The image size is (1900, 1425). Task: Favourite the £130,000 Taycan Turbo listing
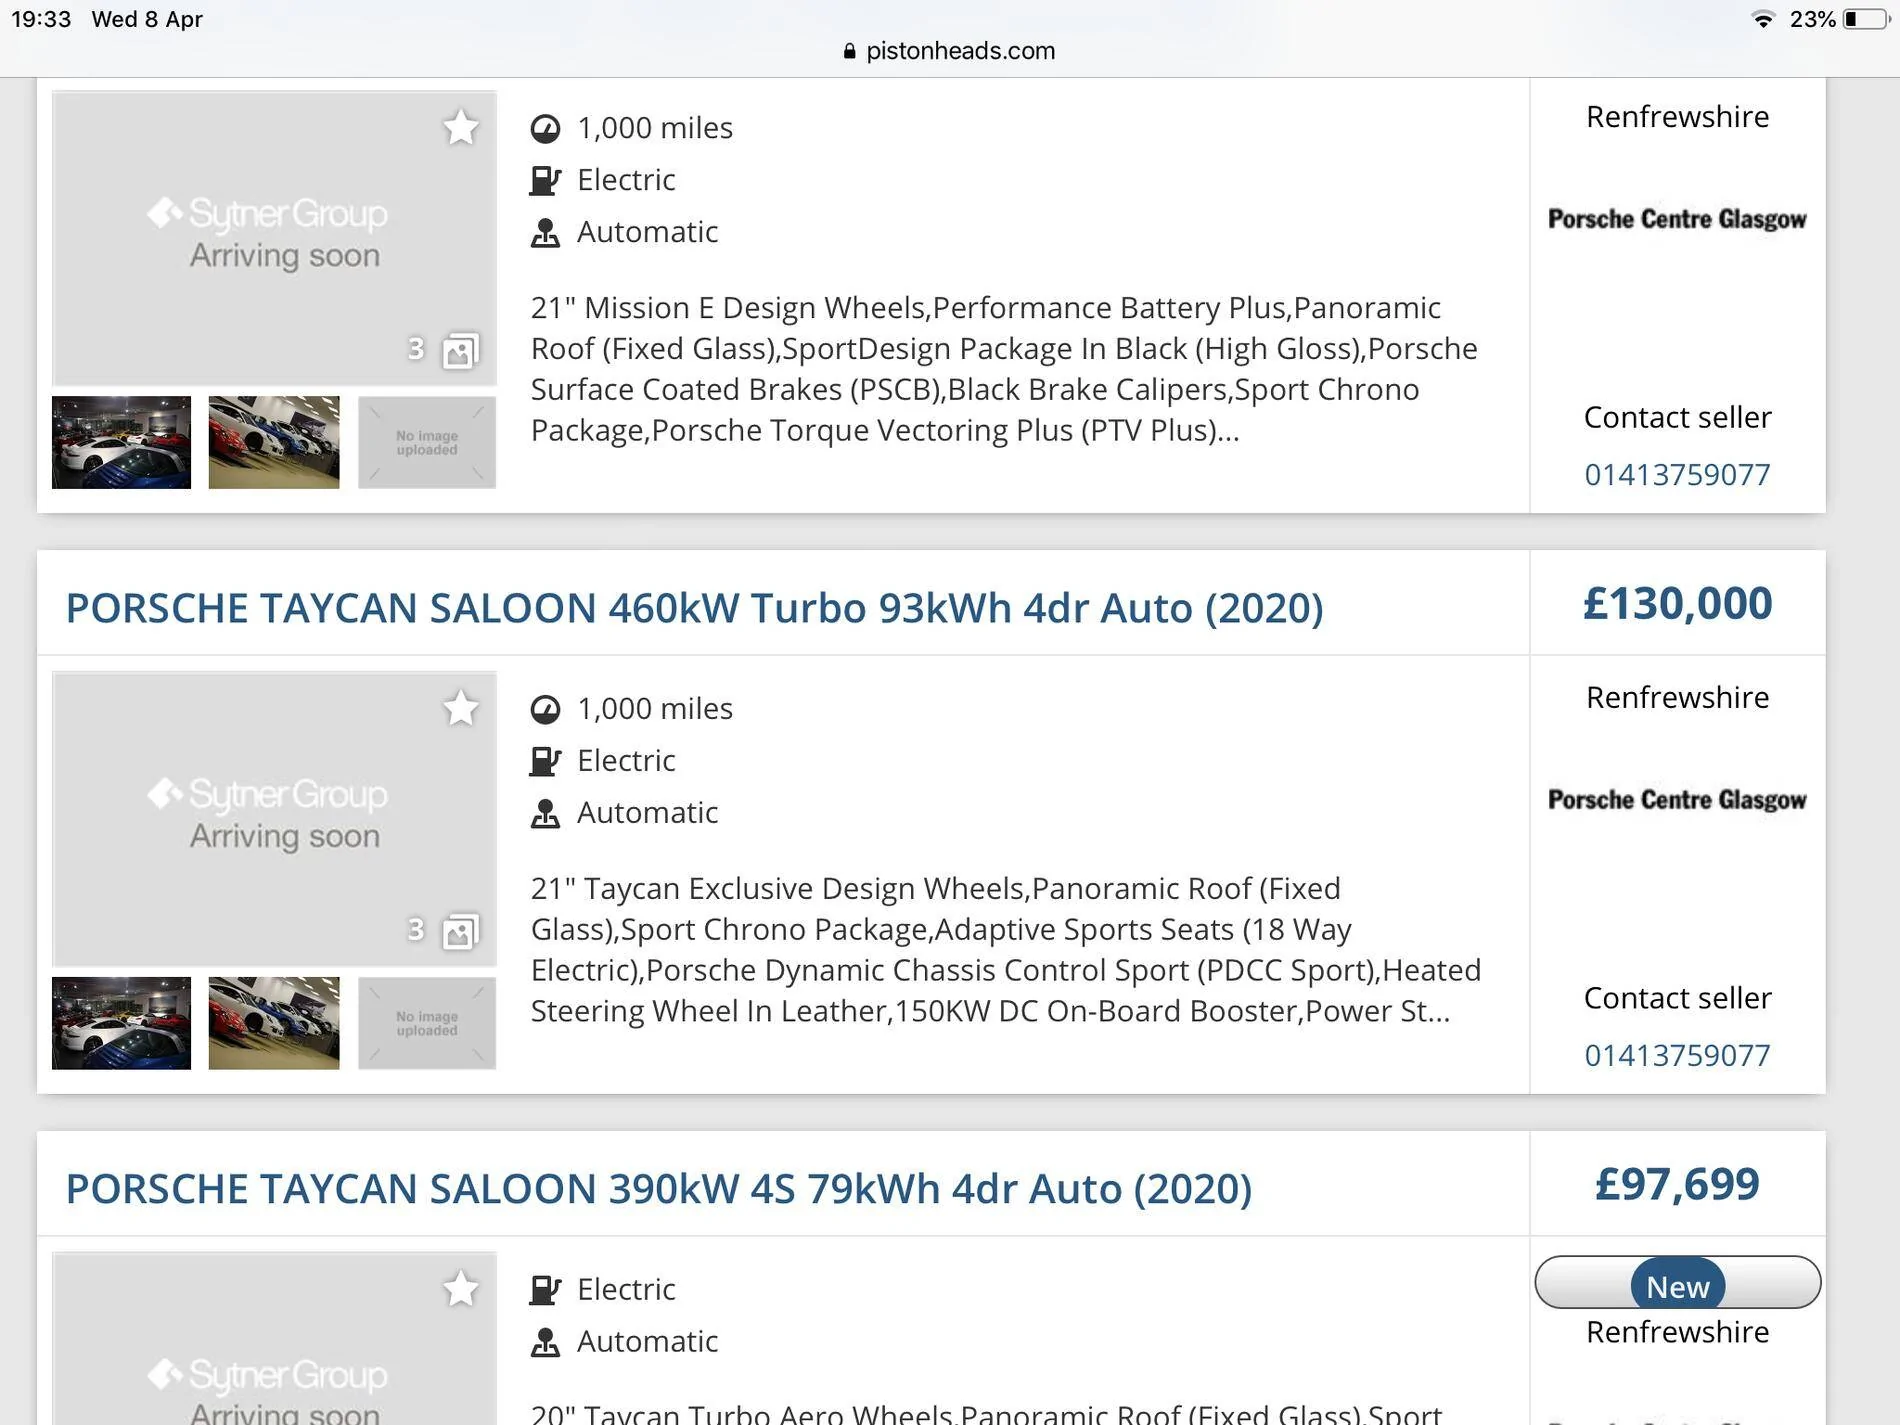[x=461, y=708]
